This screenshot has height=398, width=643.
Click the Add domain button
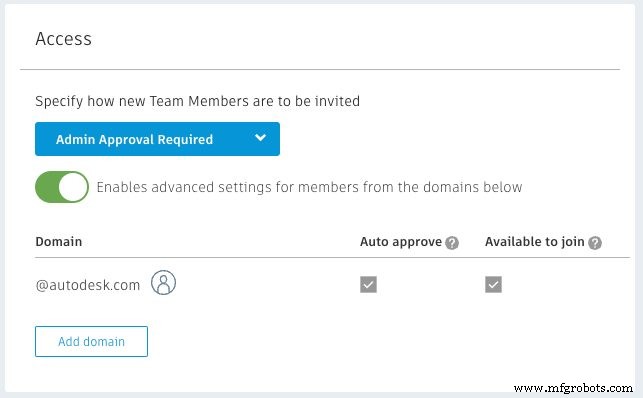point(91,341)
